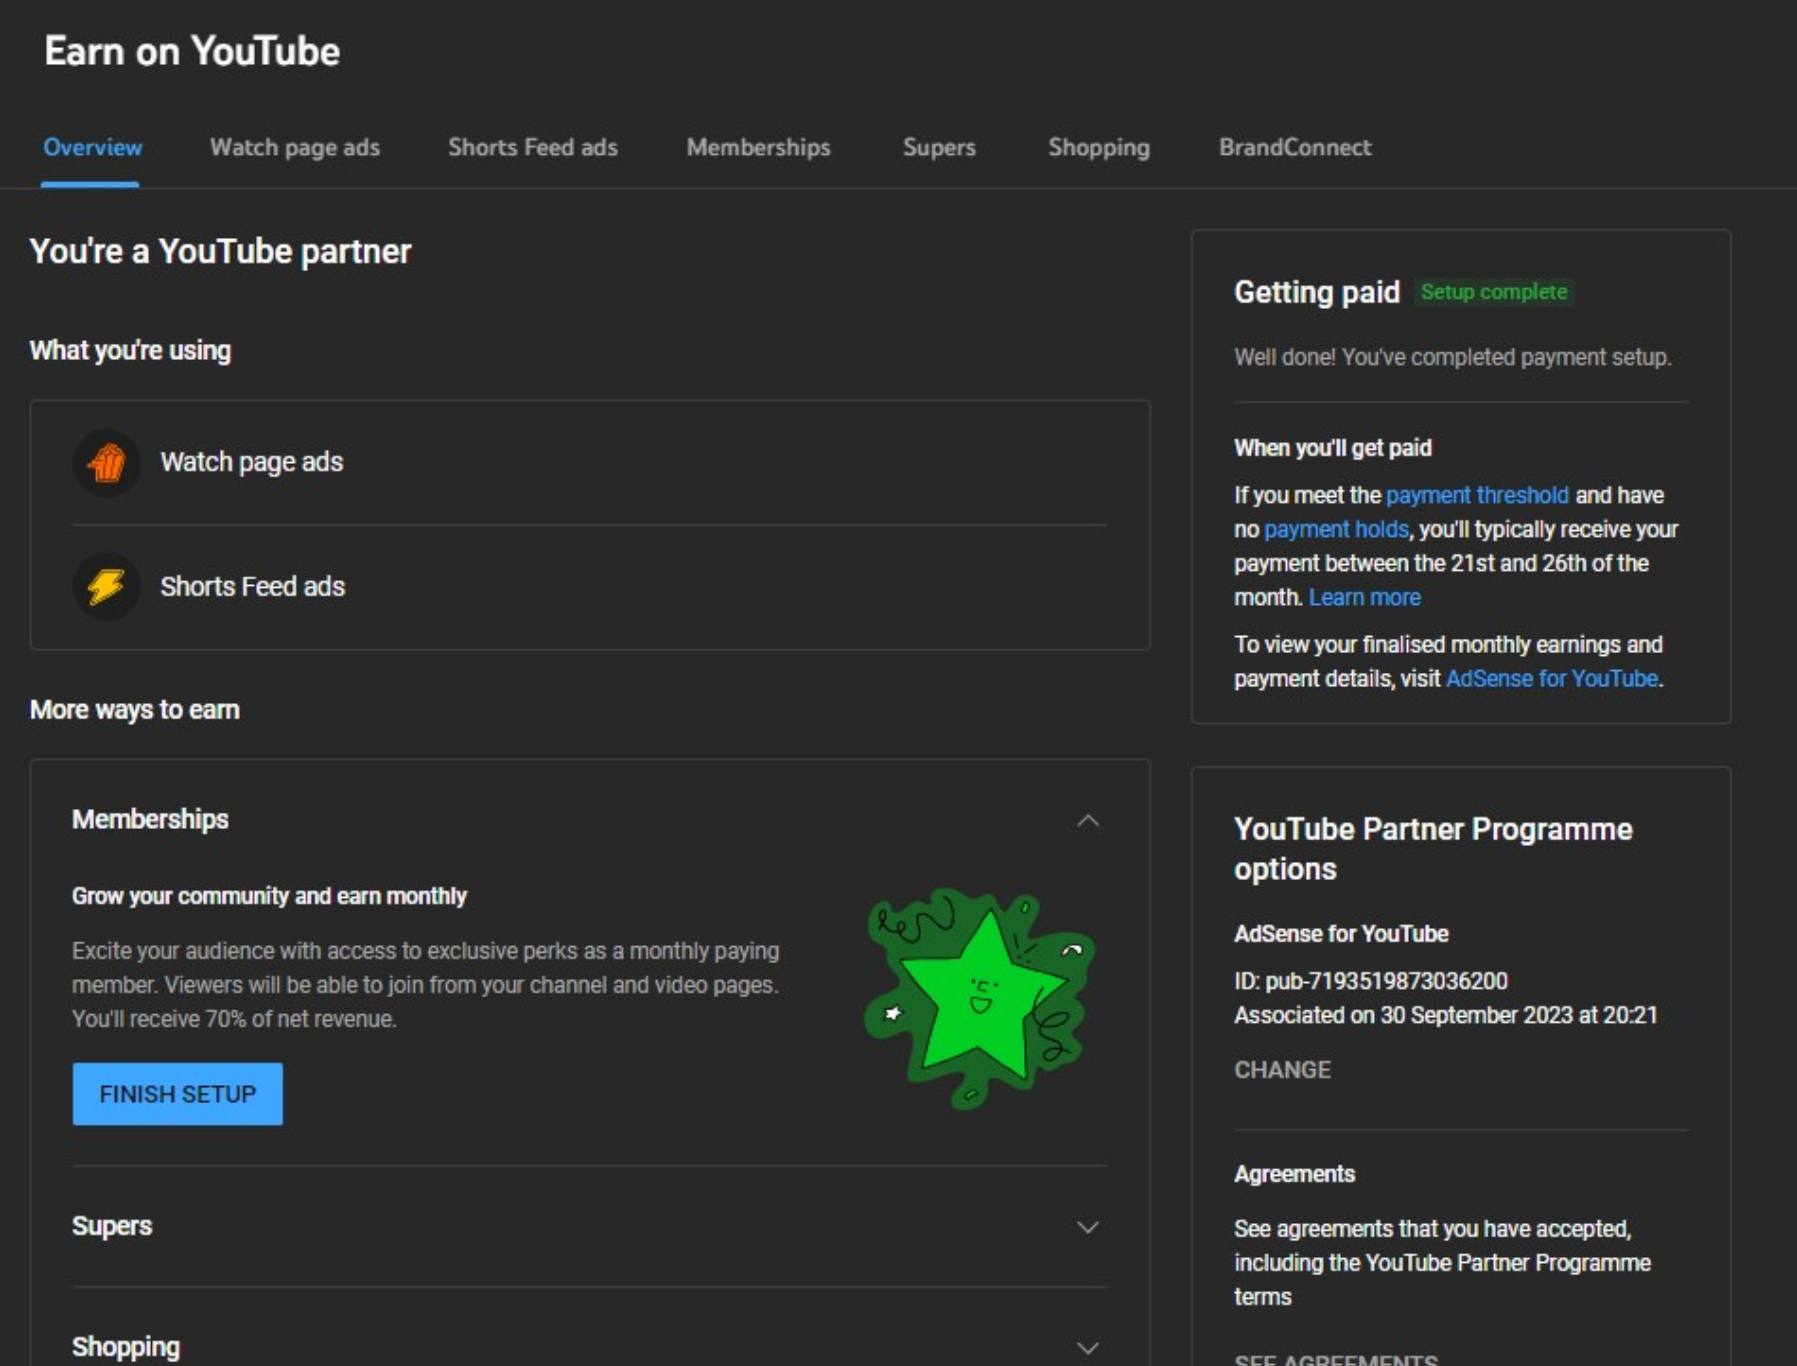Expand the Supers section chevron
The height and width of the screenshot is (1366, 1797).
pyautogui.click(x=1087, y=1227)
